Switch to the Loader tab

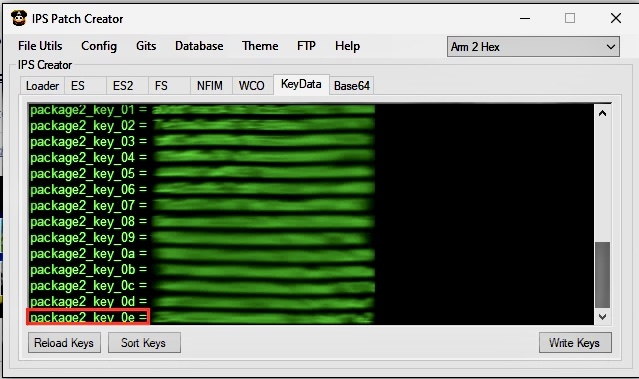(x=42, y=86)
